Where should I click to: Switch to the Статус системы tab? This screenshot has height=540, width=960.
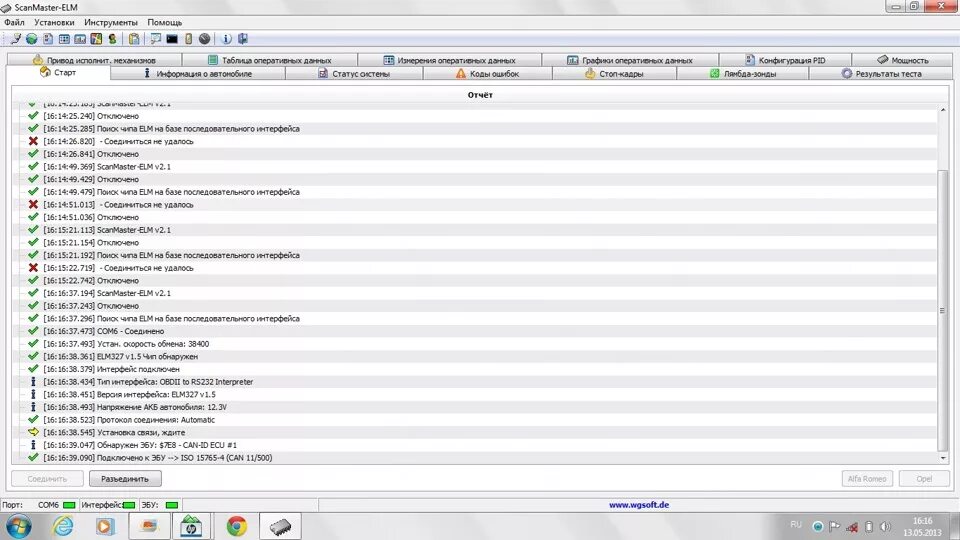click(354, 73)
